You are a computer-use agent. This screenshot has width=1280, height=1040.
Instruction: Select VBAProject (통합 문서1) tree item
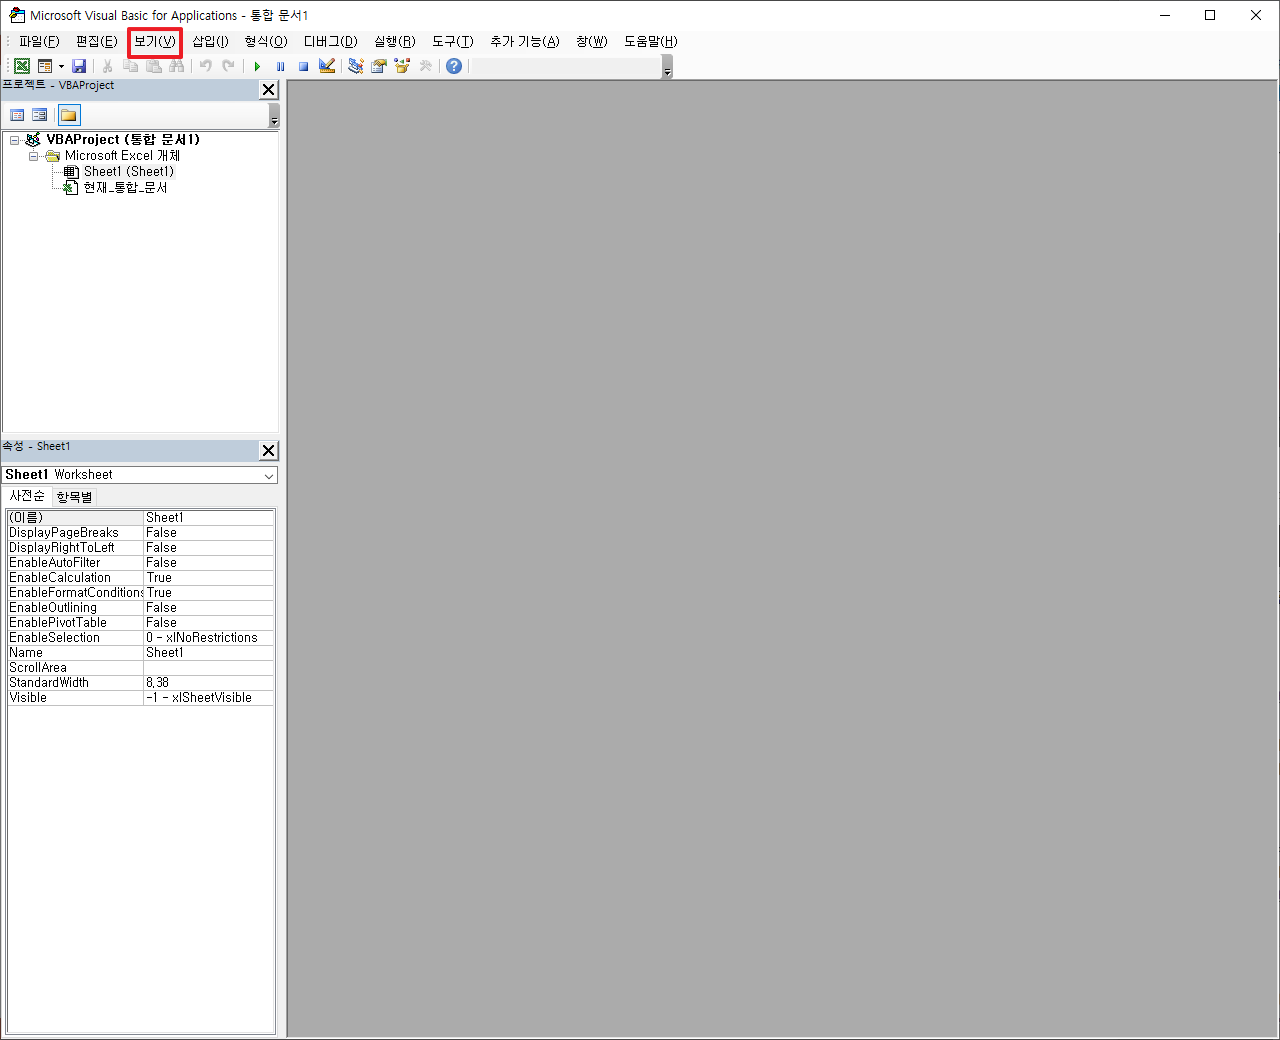coord(123,140)
